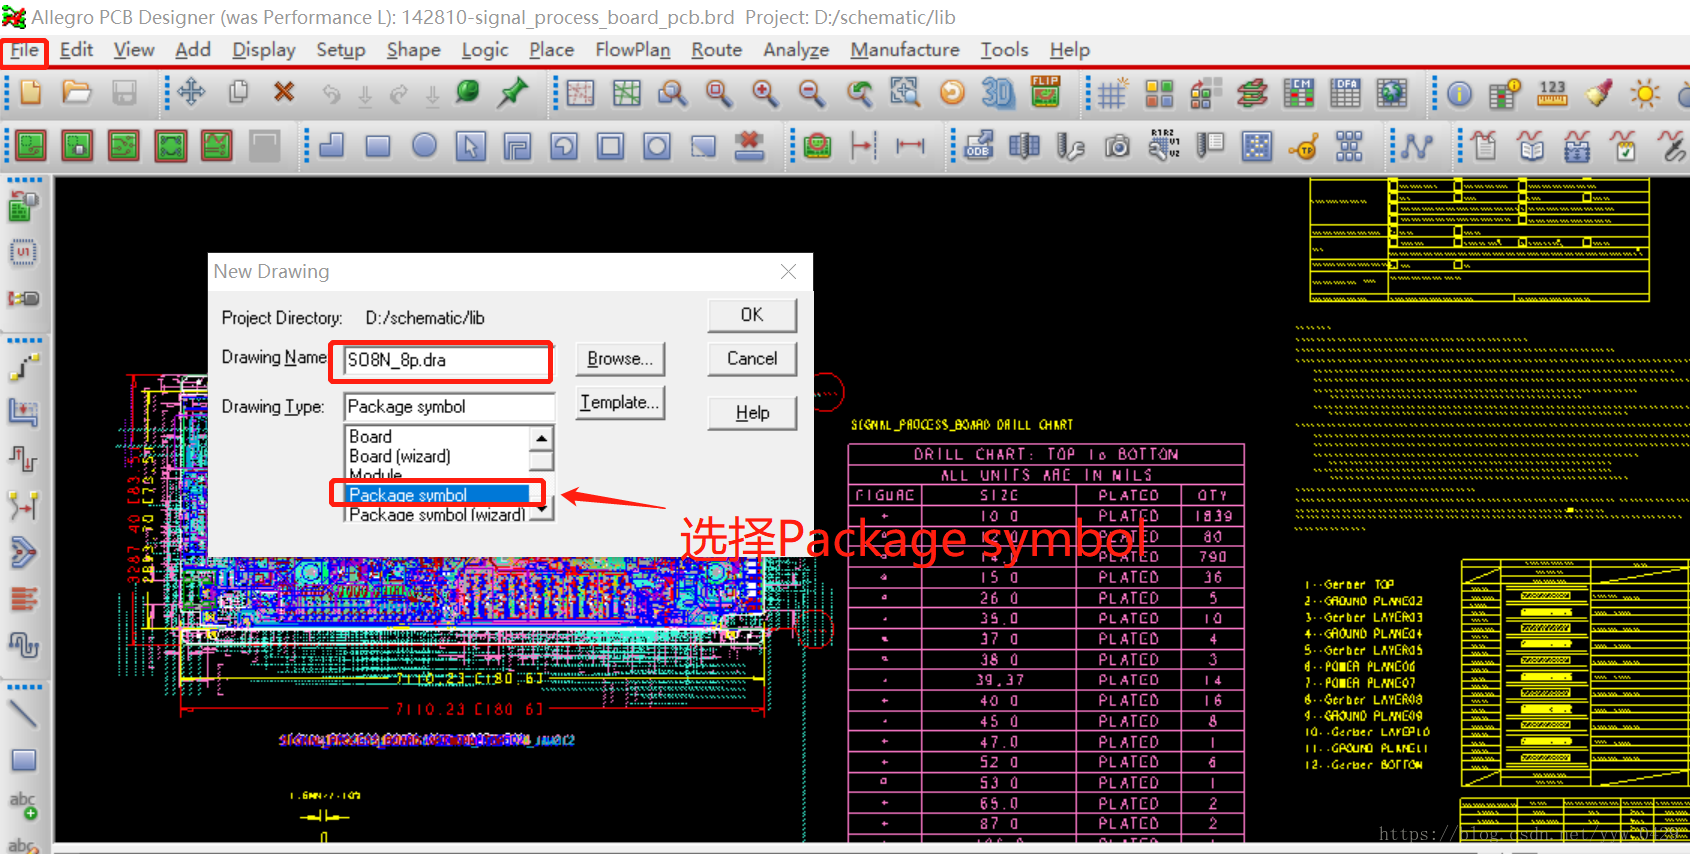Viewport: 1690px width, 854px height.
Task: Click the 123 ruler measure icon
Action: pyautogui.click(x=1552, y=94)
